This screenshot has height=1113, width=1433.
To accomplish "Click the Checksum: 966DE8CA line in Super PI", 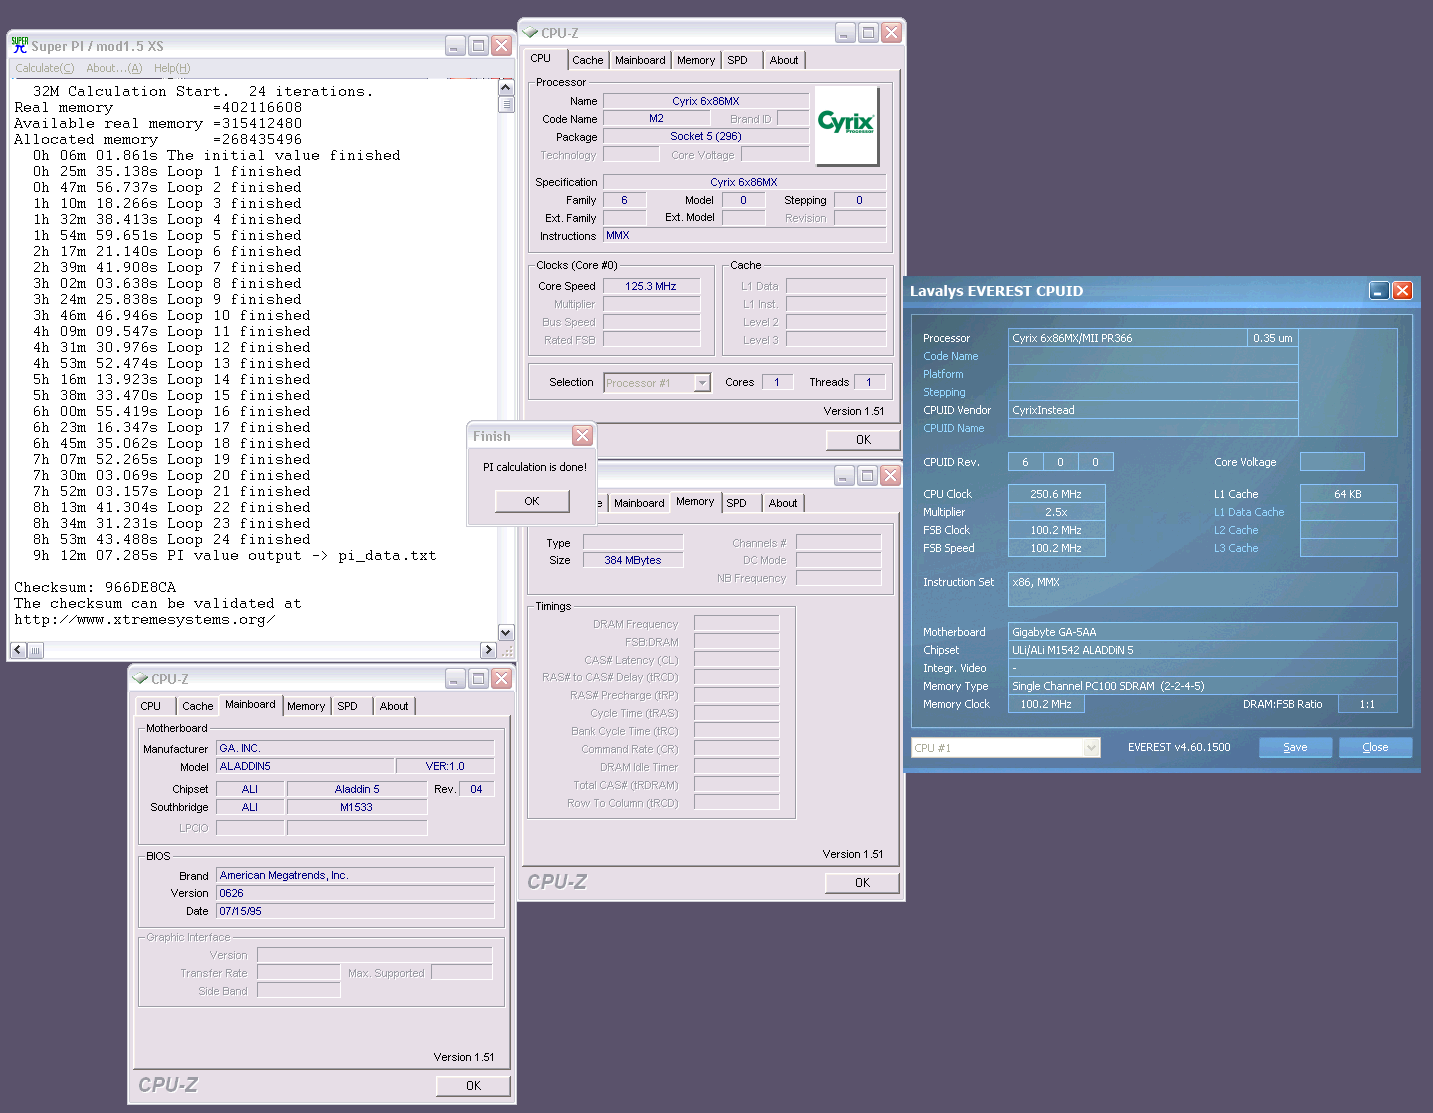I will (x=95, y=587).
